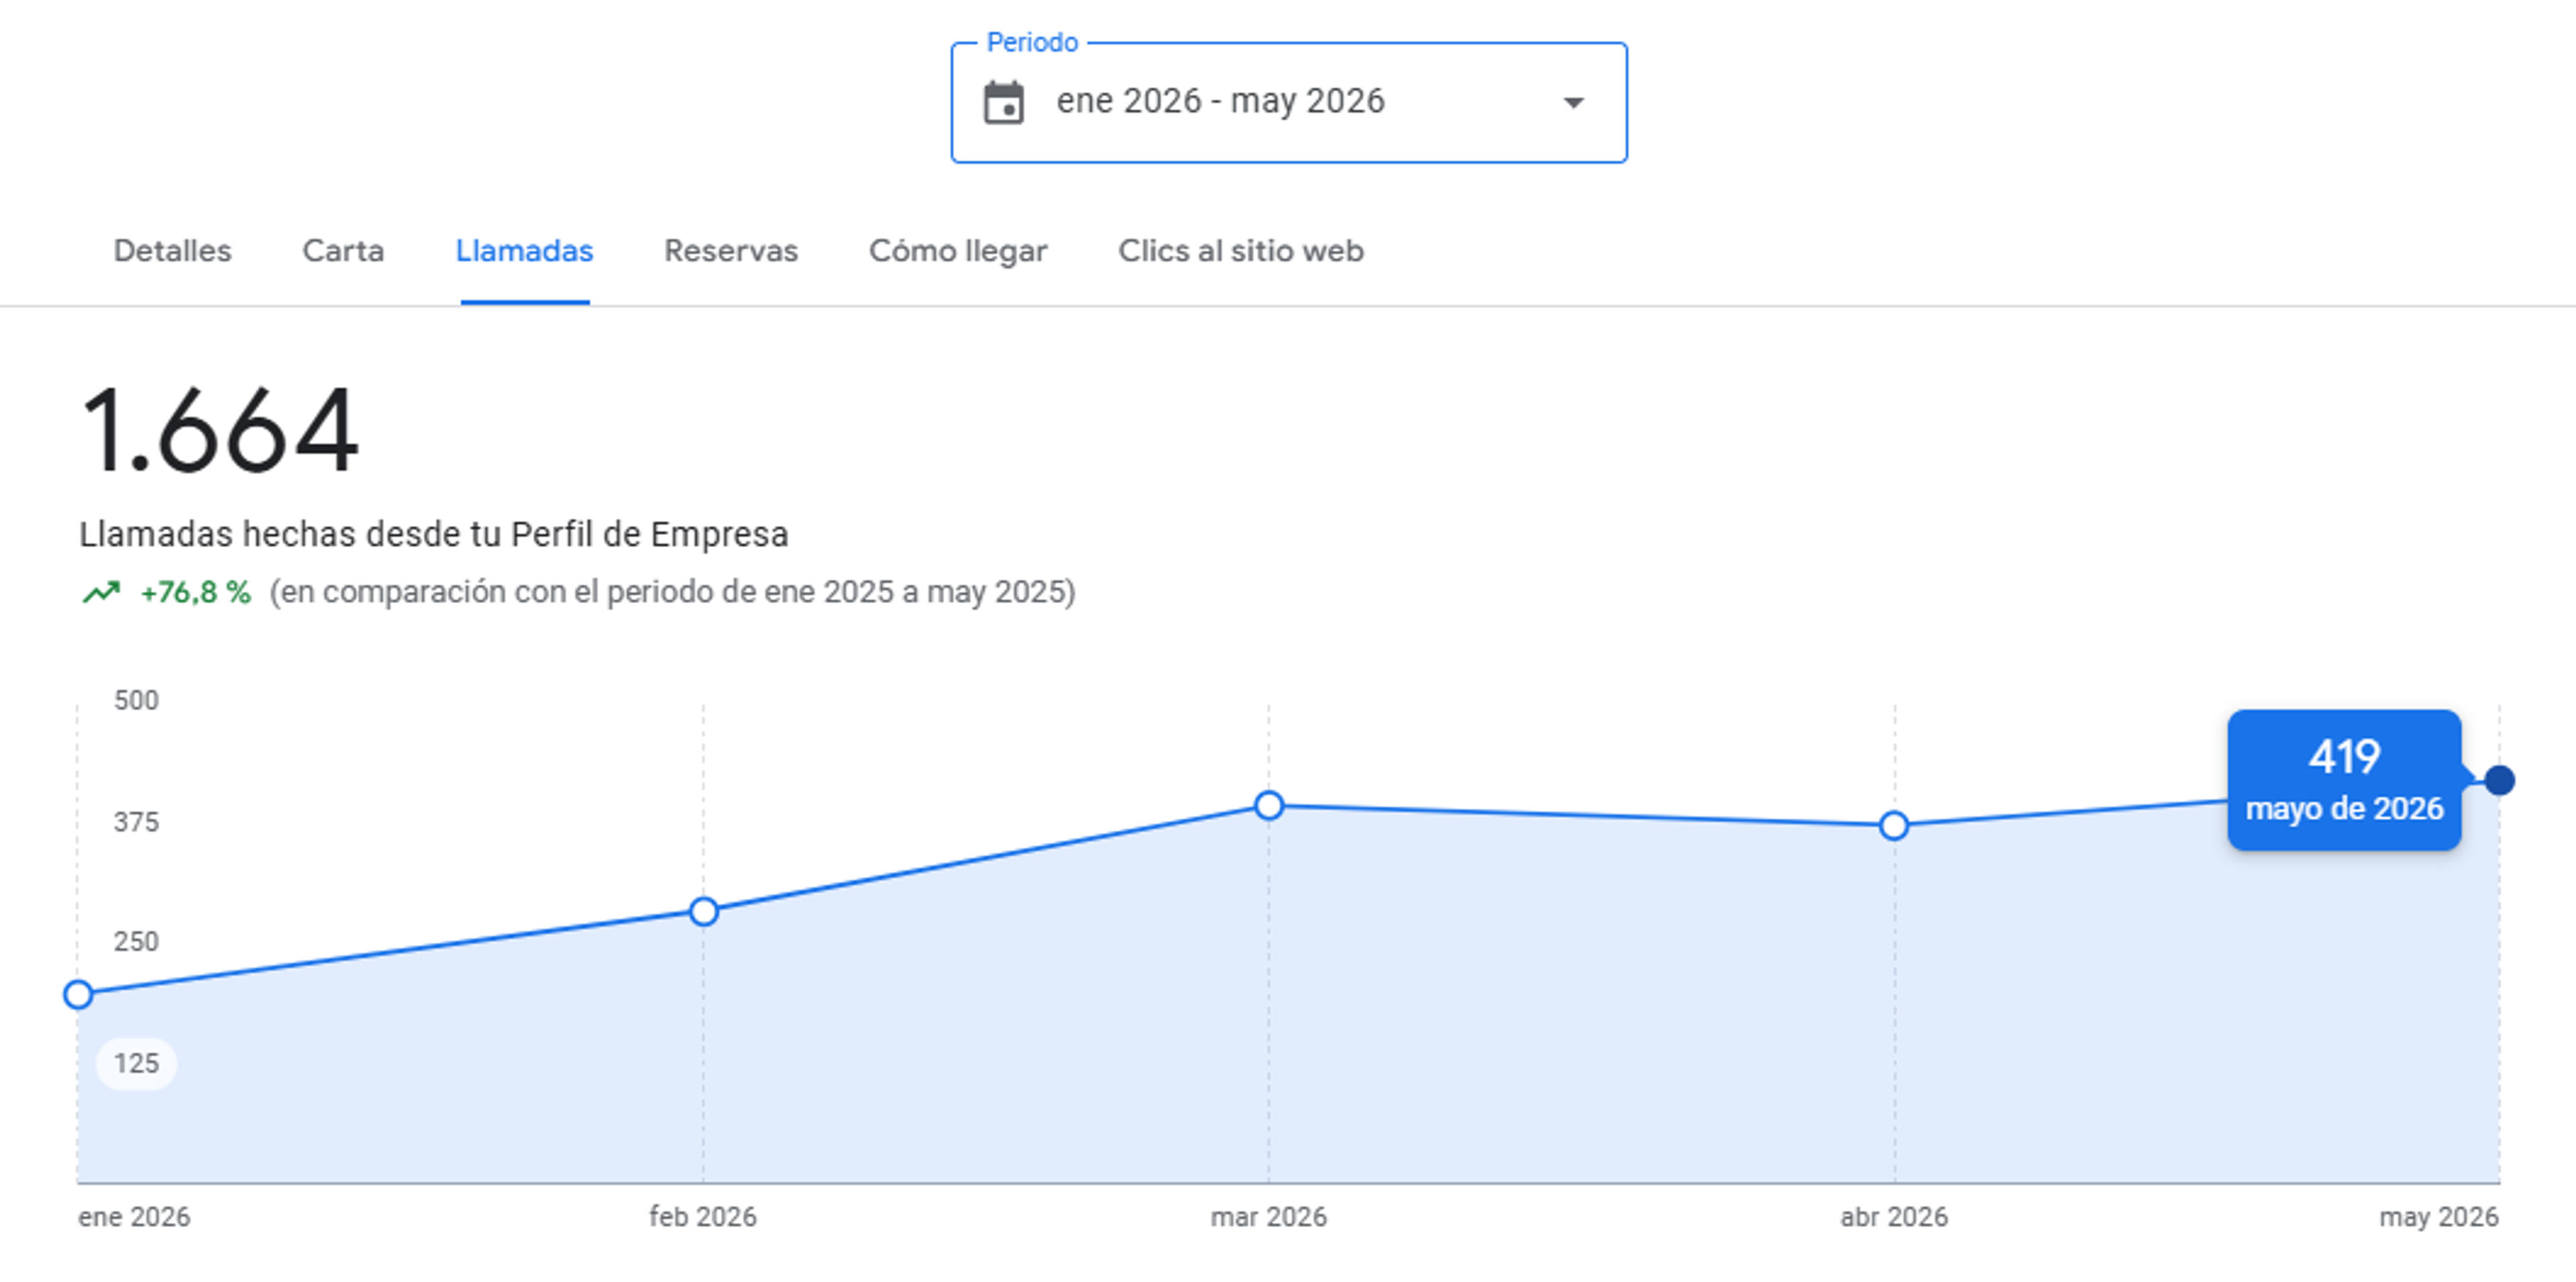The image size is (2576, 1282).
Task: Select the mar 2026 data point
Action: (1269, 806)
